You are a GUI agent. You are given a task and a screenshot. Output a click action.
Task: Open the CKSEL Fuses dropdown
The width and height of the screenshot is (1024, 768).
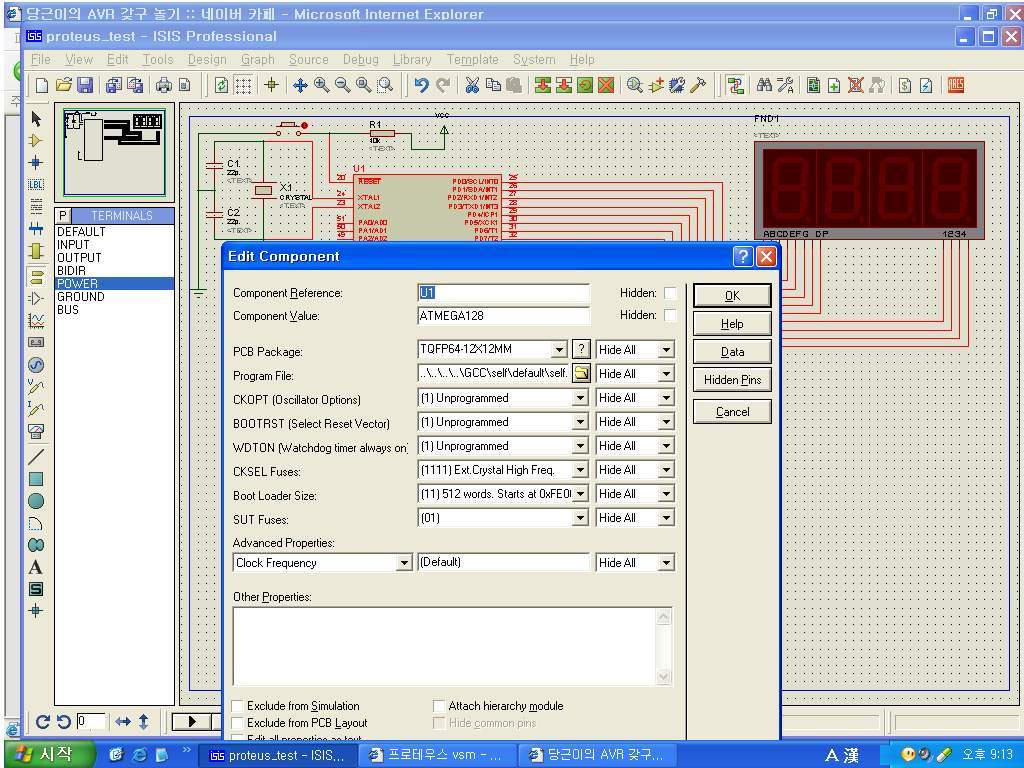(579, 470)
